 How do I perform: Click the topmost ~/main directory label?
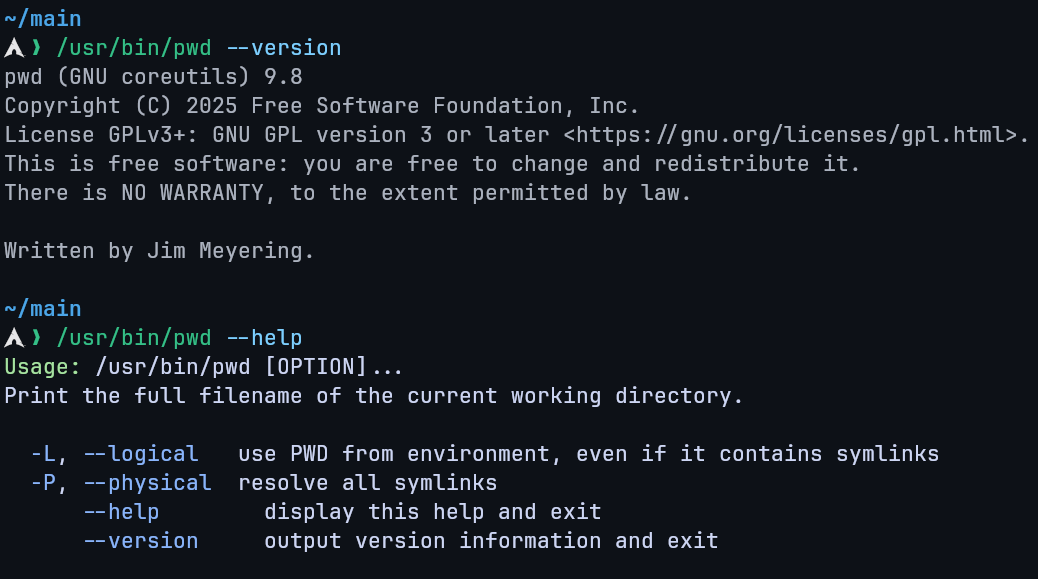[x=43, y=19]
